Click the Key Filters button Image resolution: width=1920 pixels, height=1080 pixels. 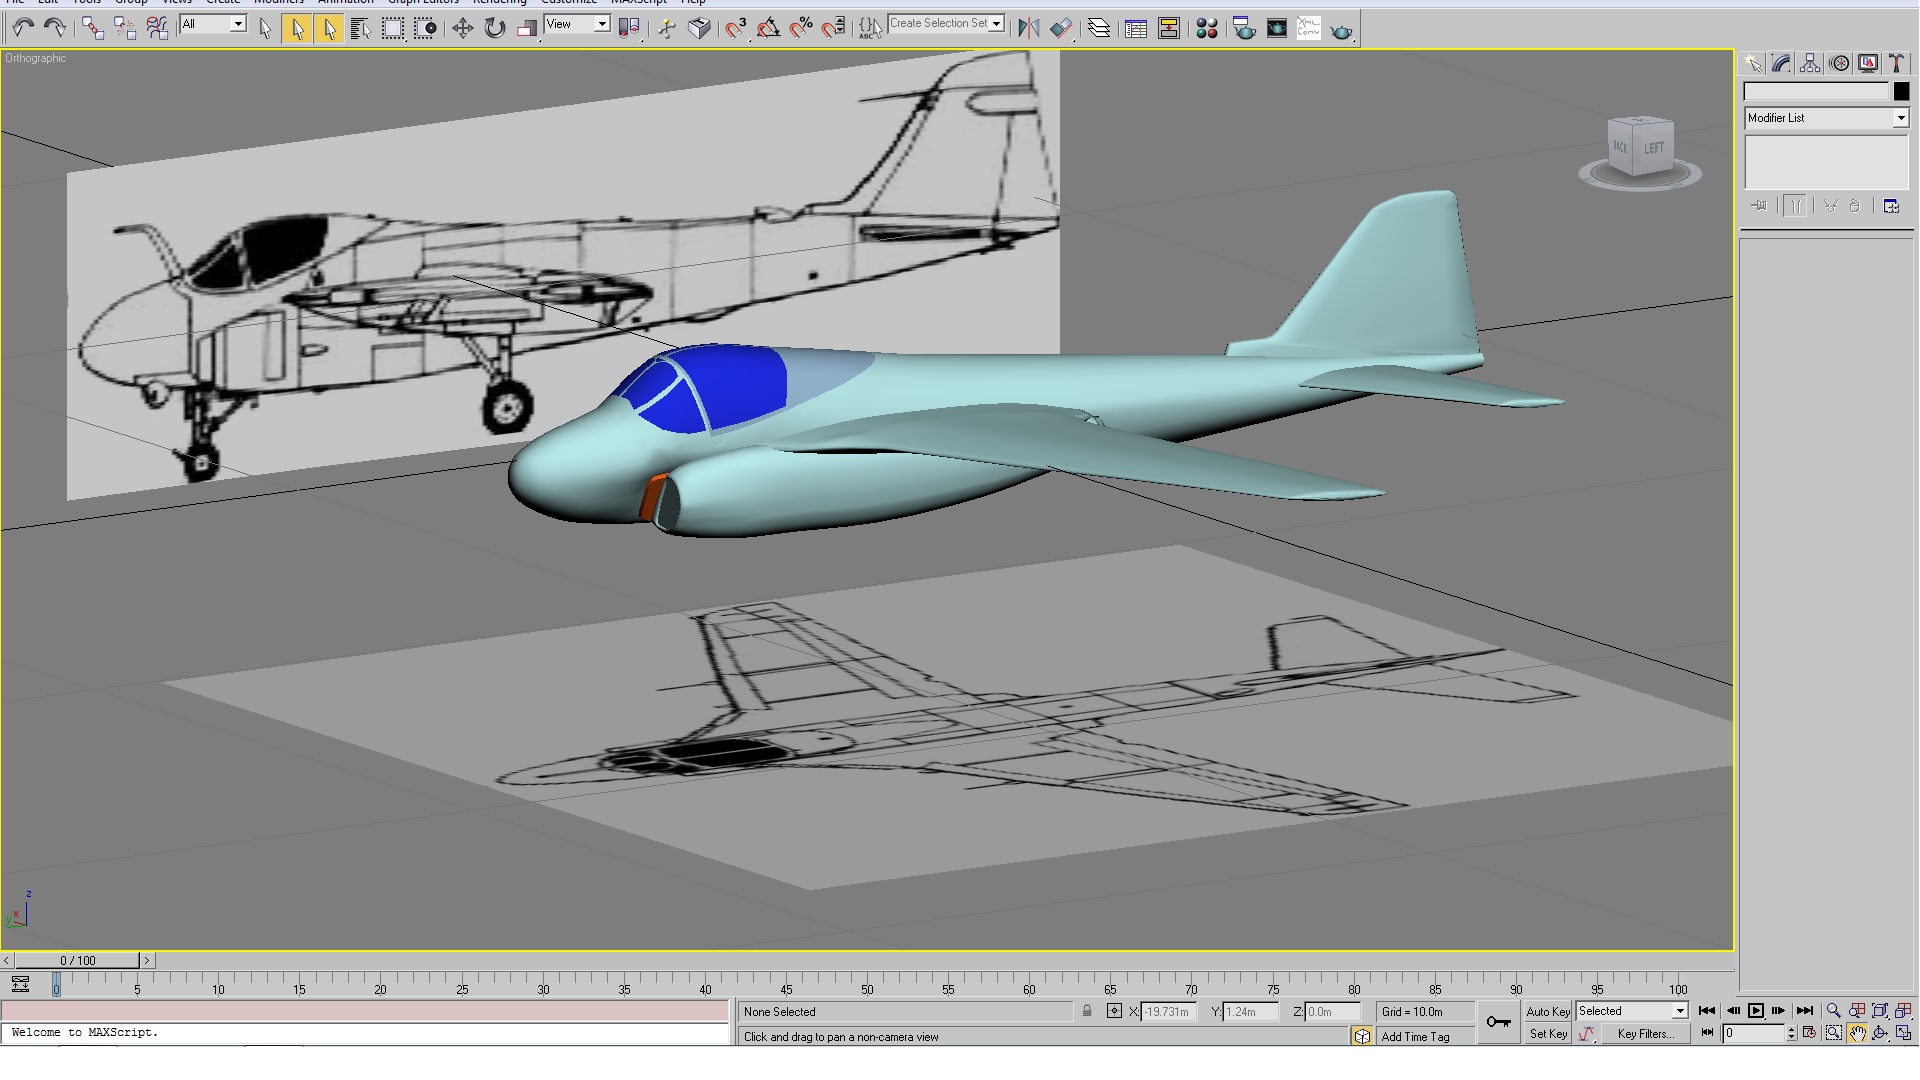1645,1034
